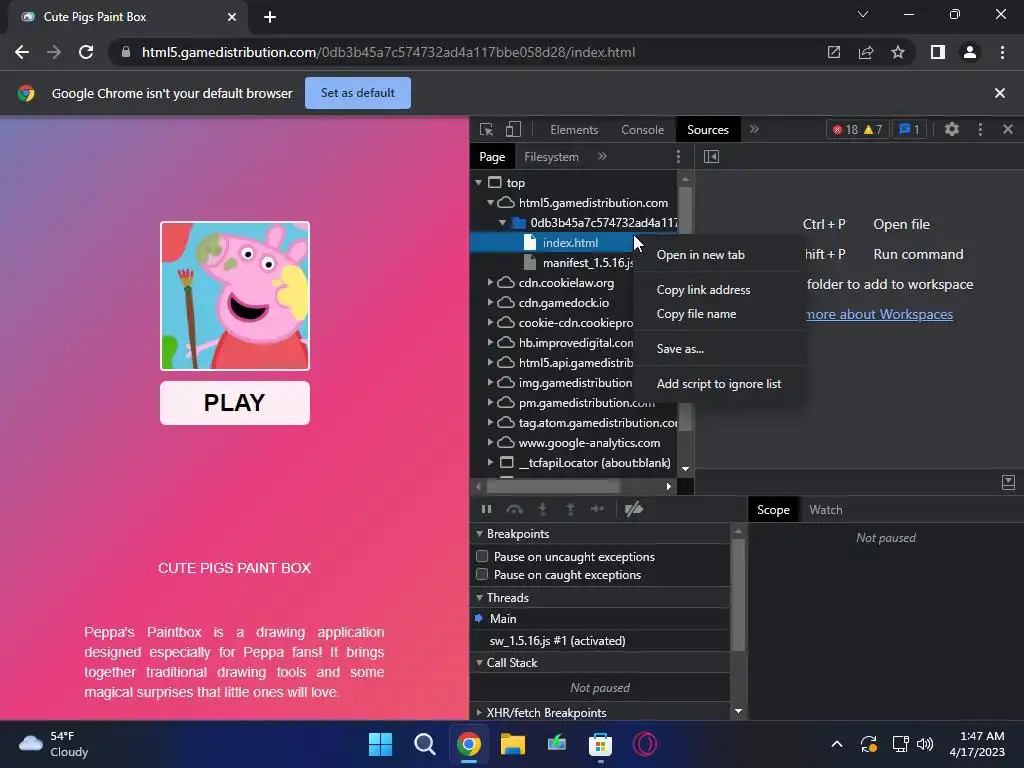This screenshot has height=768, width=1024.
Task: Open DevTools customize three-dot menu
Action: tap(980, 129)
